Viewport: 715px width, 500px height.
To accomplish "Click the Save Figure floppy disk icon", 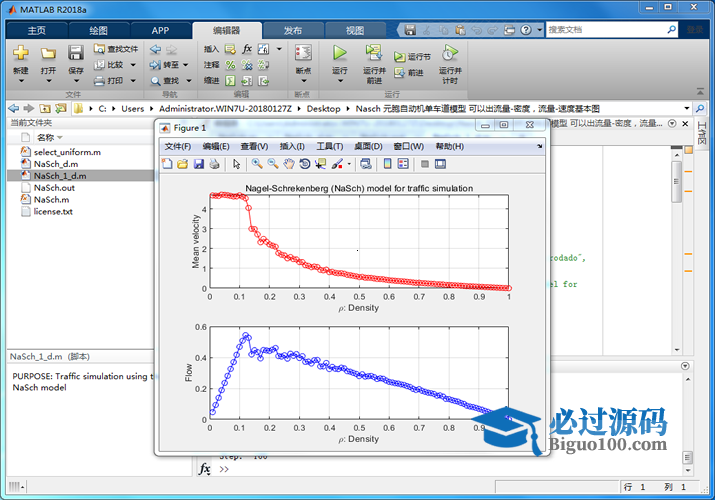I will [199, 164].
